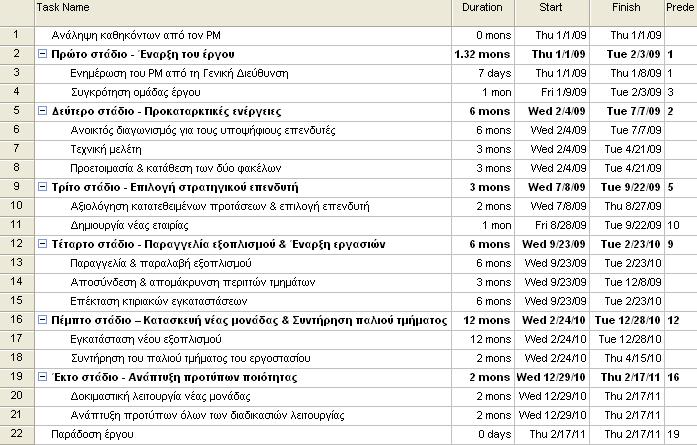The width and height of the screenshot is (697, 445).
Task: Collapse the Πέμπτο στάδιο summary task
Action: pos(42,320)
